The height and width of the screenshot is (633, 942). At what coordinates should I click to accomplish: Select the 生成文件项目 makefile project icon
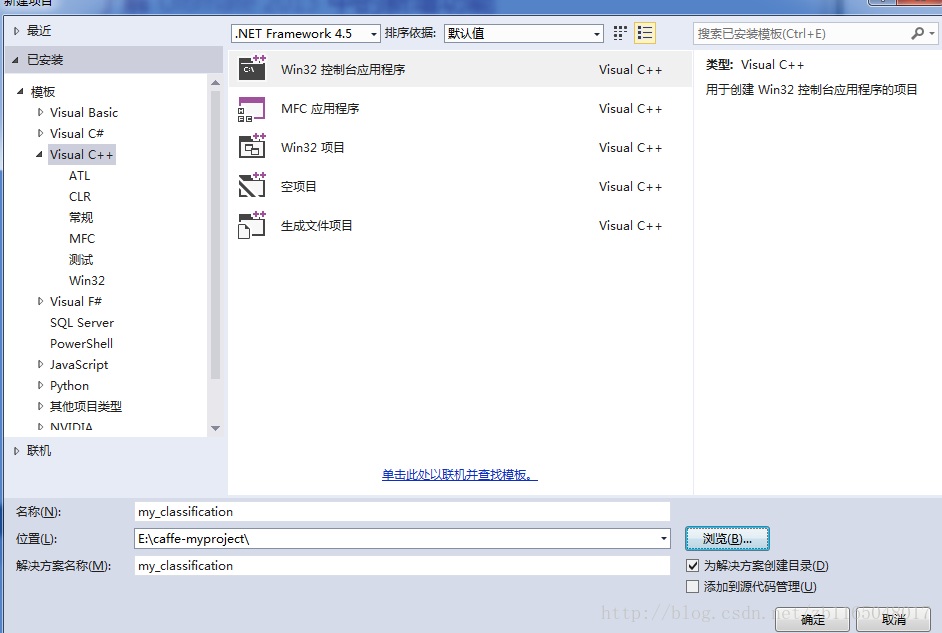pyautogui.click(x=252, y=225)
